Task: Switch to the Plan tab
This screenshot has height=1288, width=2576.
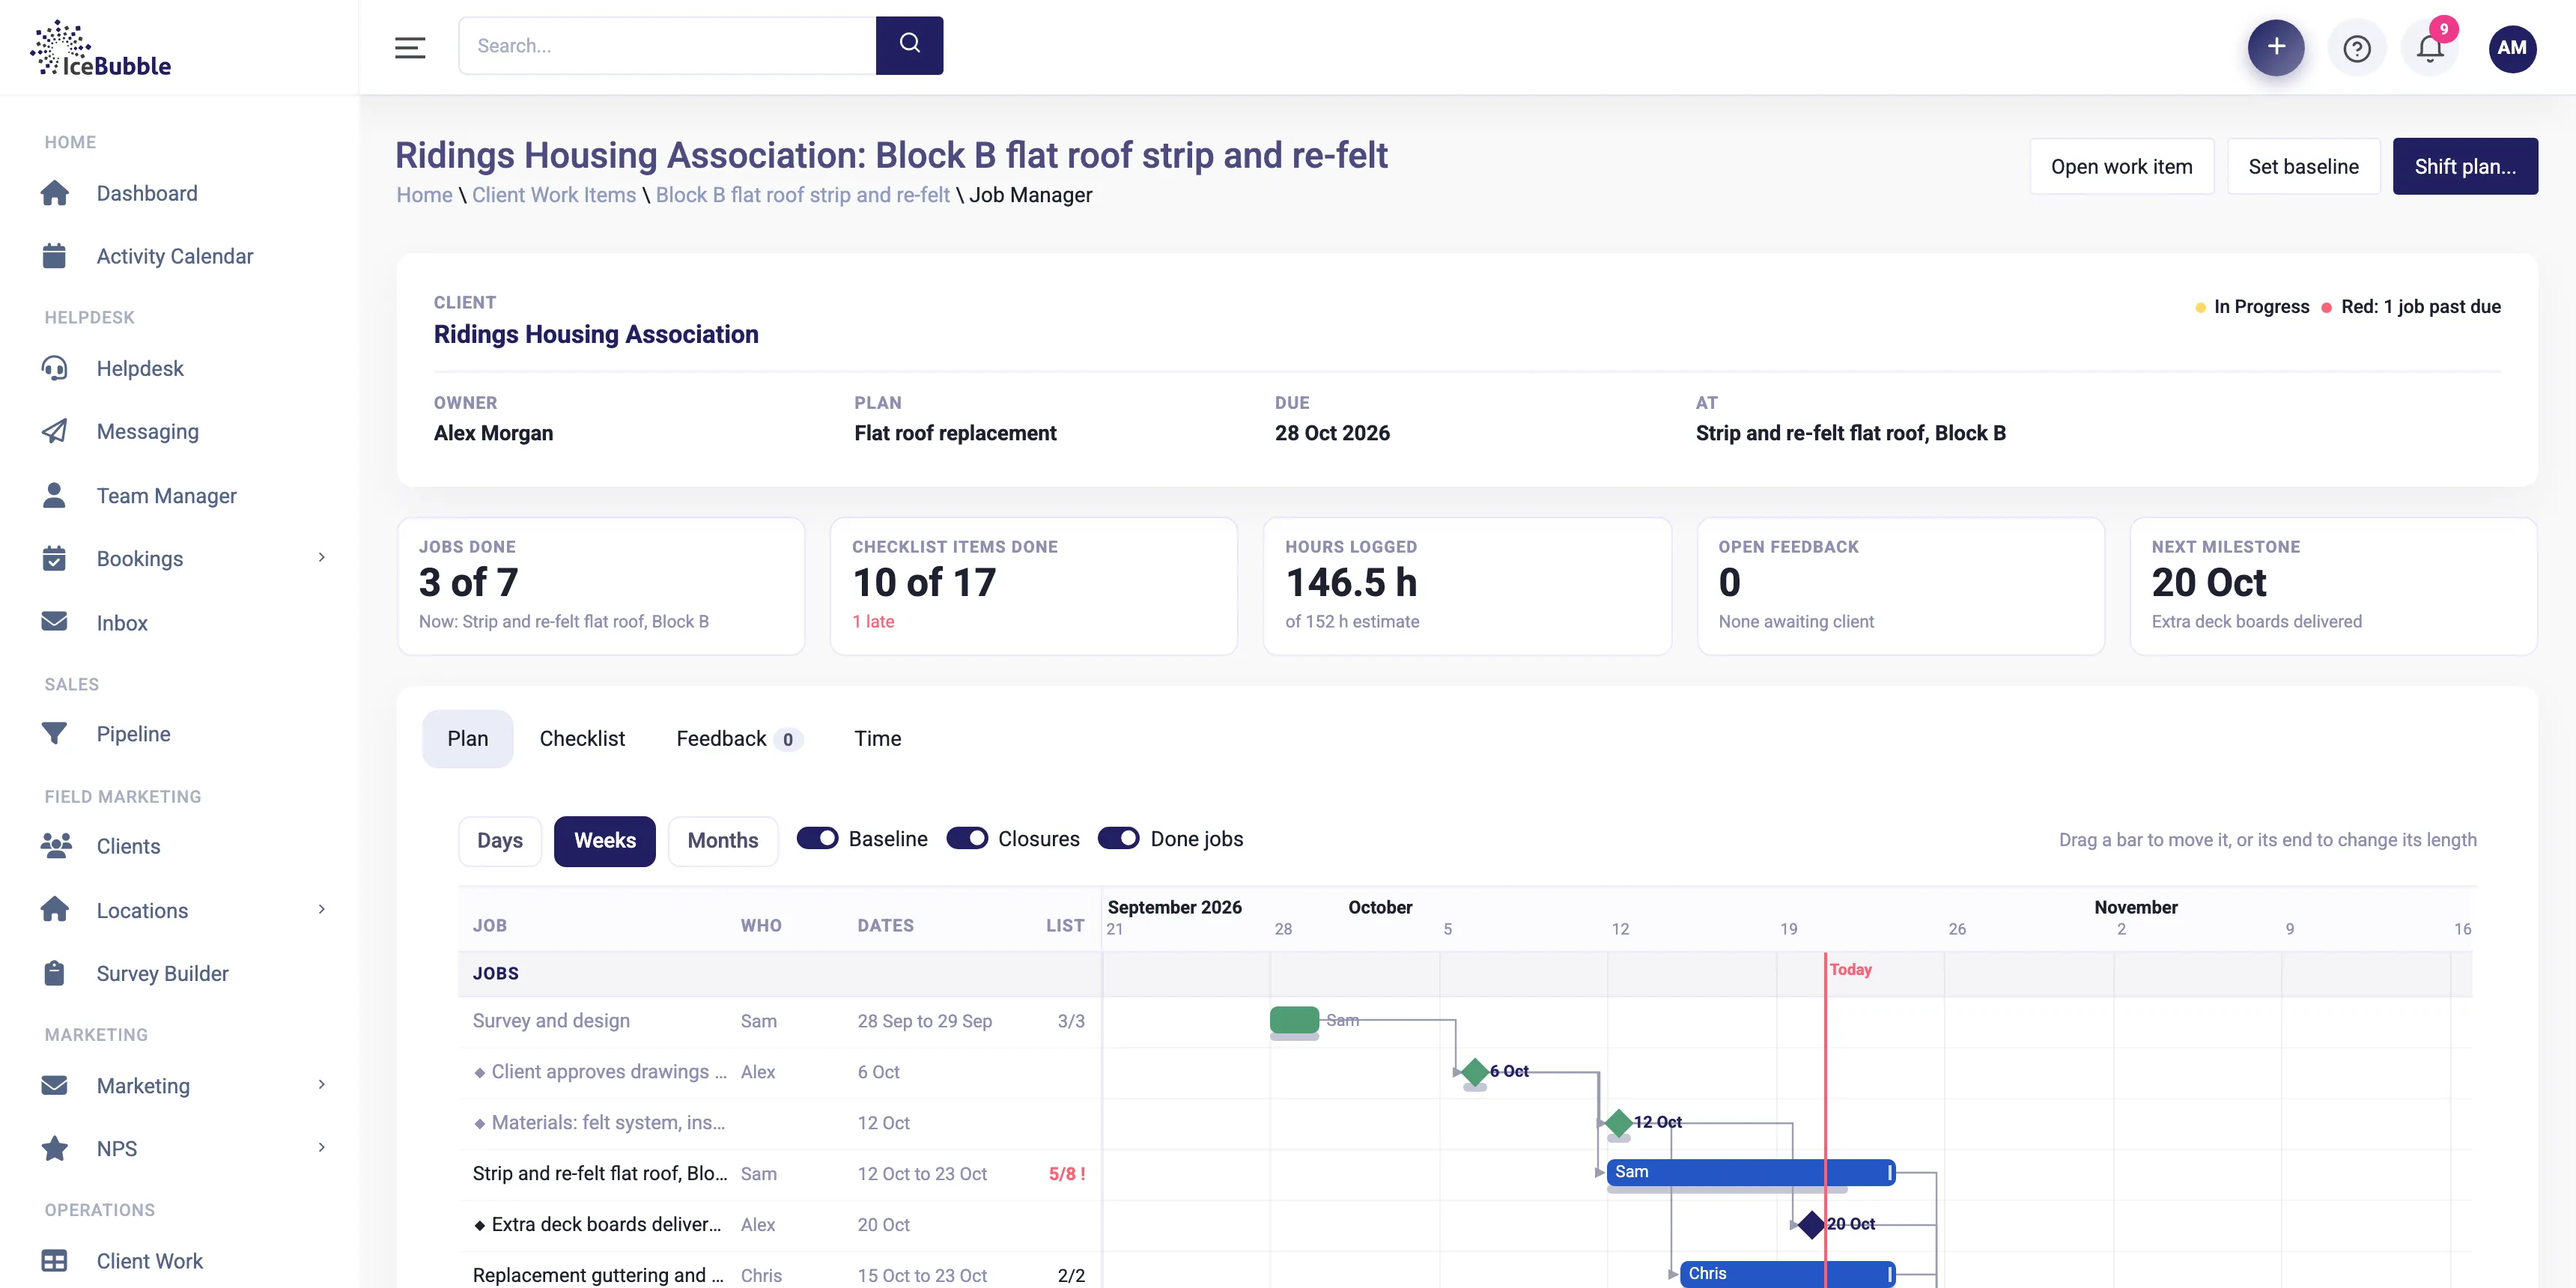Action: coord(467,738)
